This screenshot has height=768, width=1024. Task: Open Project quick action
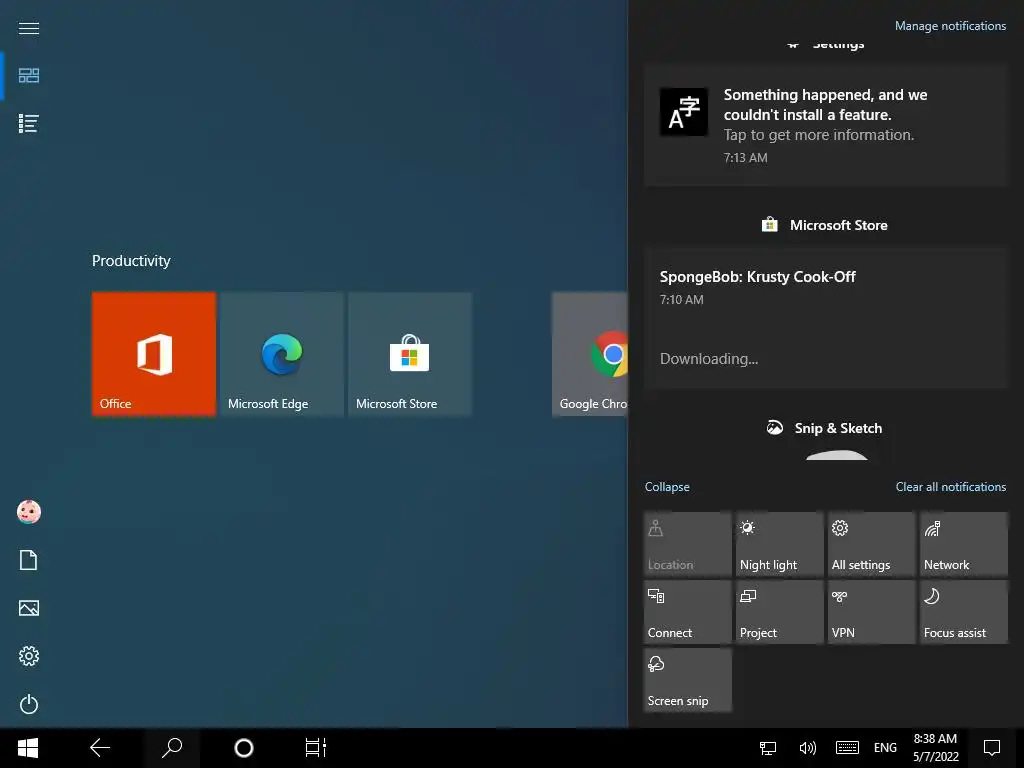[x=780, y=612]
